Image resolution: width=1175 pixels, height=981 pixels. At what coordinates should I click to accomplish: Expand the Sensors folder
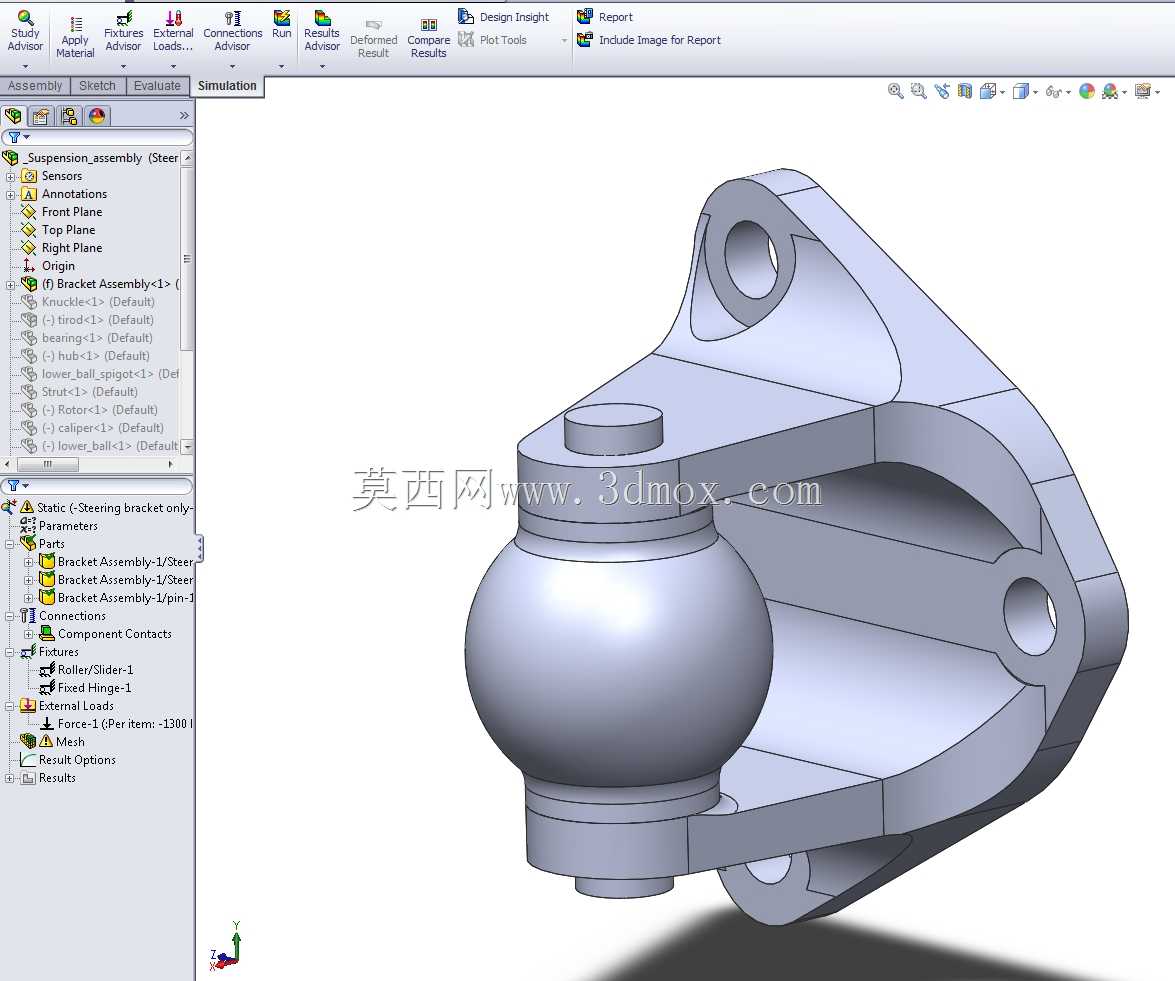point(10,177)
